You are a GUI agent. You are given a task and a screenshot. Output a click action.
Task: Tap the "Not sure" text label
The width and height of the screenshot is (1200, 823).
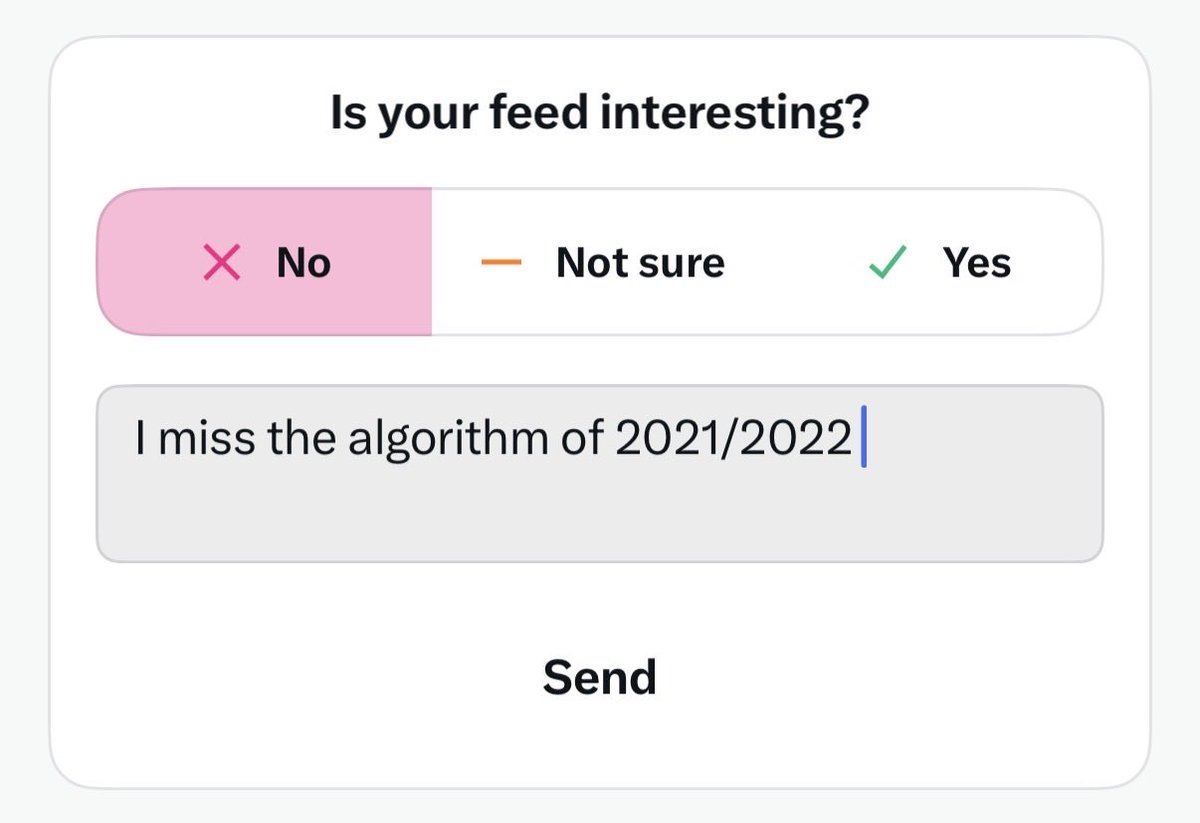(x=640, y=263)
